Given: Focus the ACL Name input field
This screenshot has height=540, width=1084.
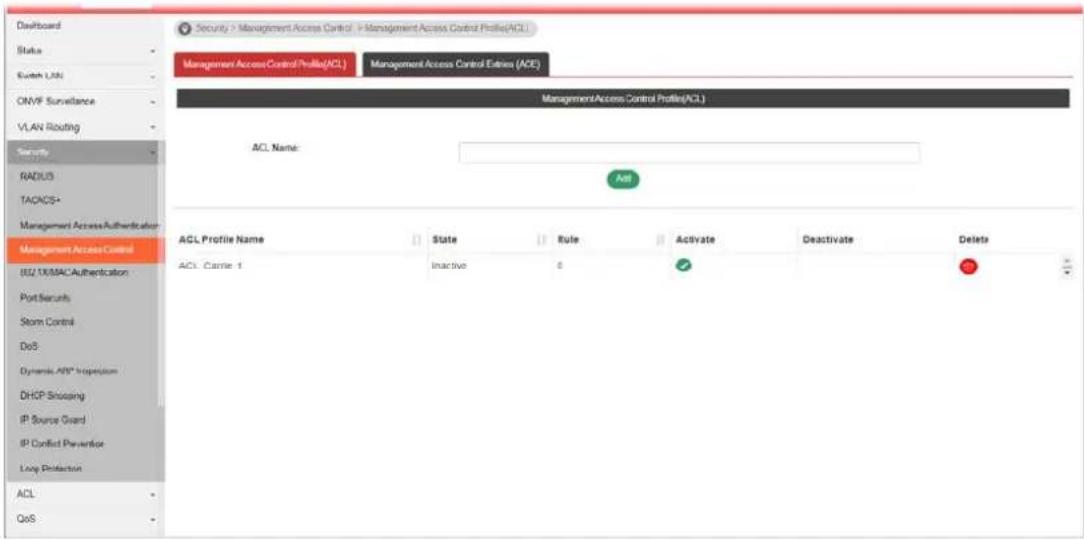Looking at the screenshot, I should pyautogui.click(x=689, y=153).
